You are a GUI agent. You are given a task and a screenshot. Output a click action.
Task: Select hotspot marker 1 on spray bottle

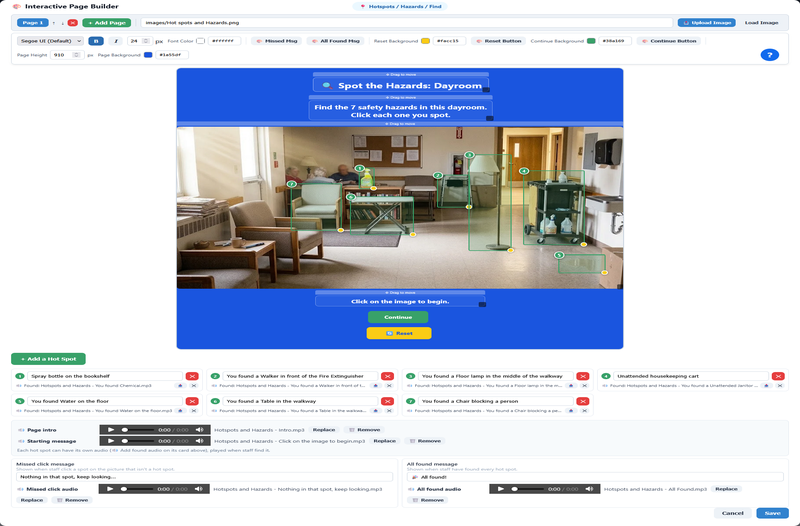click(360, 168)
